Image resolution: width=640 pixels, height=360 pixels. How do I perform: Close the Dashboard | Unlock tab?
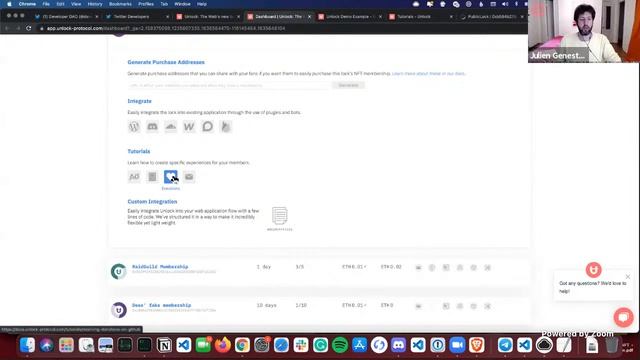click(309, 17)
